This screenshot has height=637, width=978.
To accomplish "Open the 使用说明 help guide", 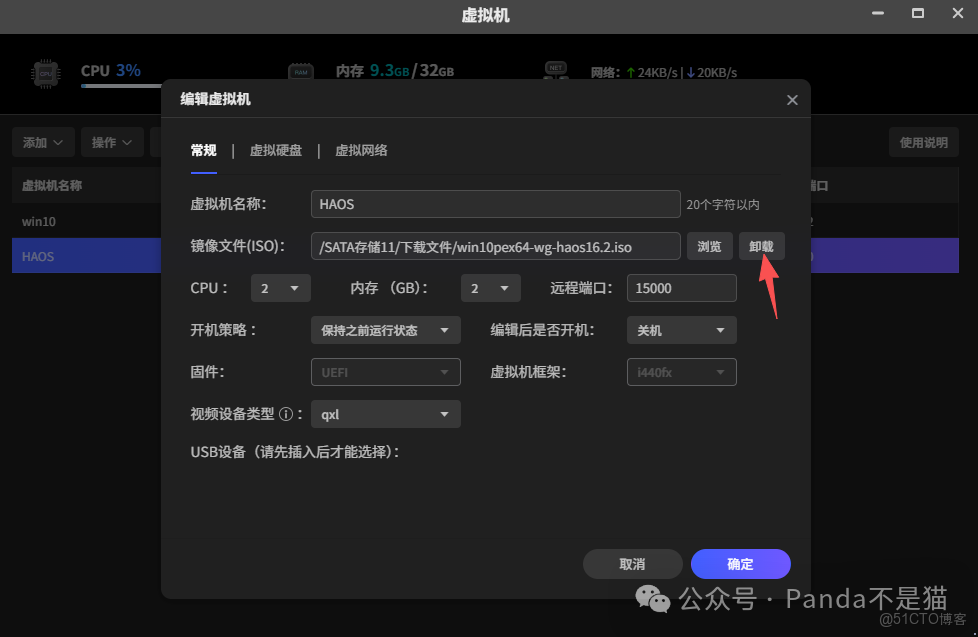I will pyautogui.click(x=923, y=142).
